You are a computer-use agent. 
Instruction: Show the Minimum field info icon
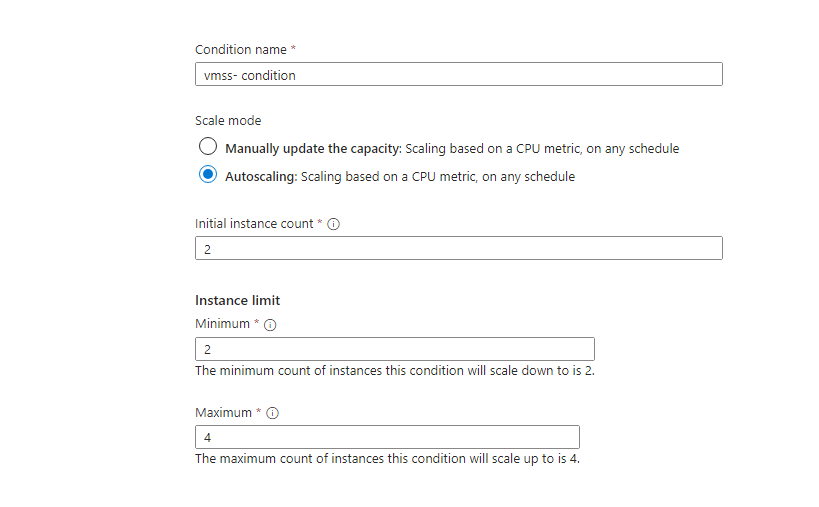coord(270,325)
